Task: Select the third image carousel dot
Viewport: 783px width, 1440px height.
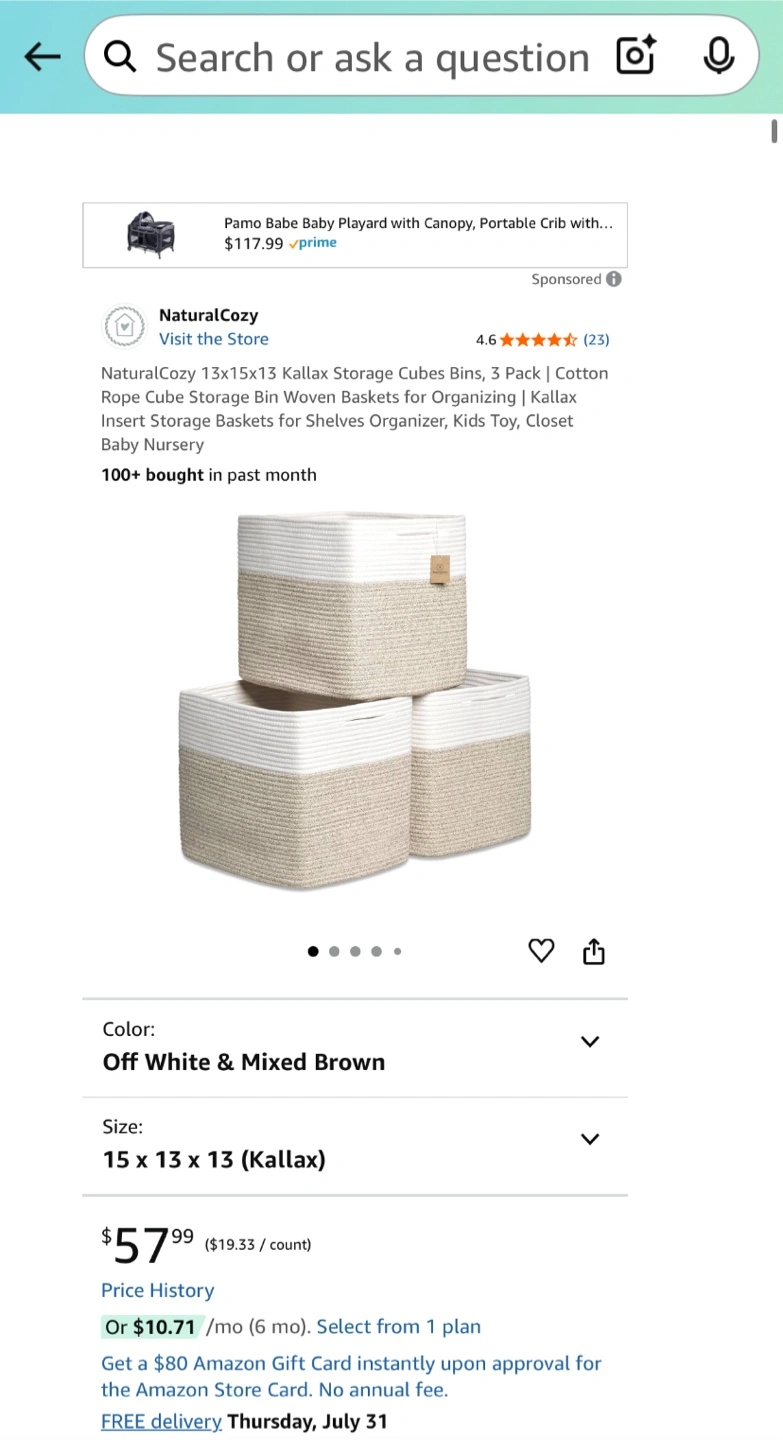Action: coord(355,951)
